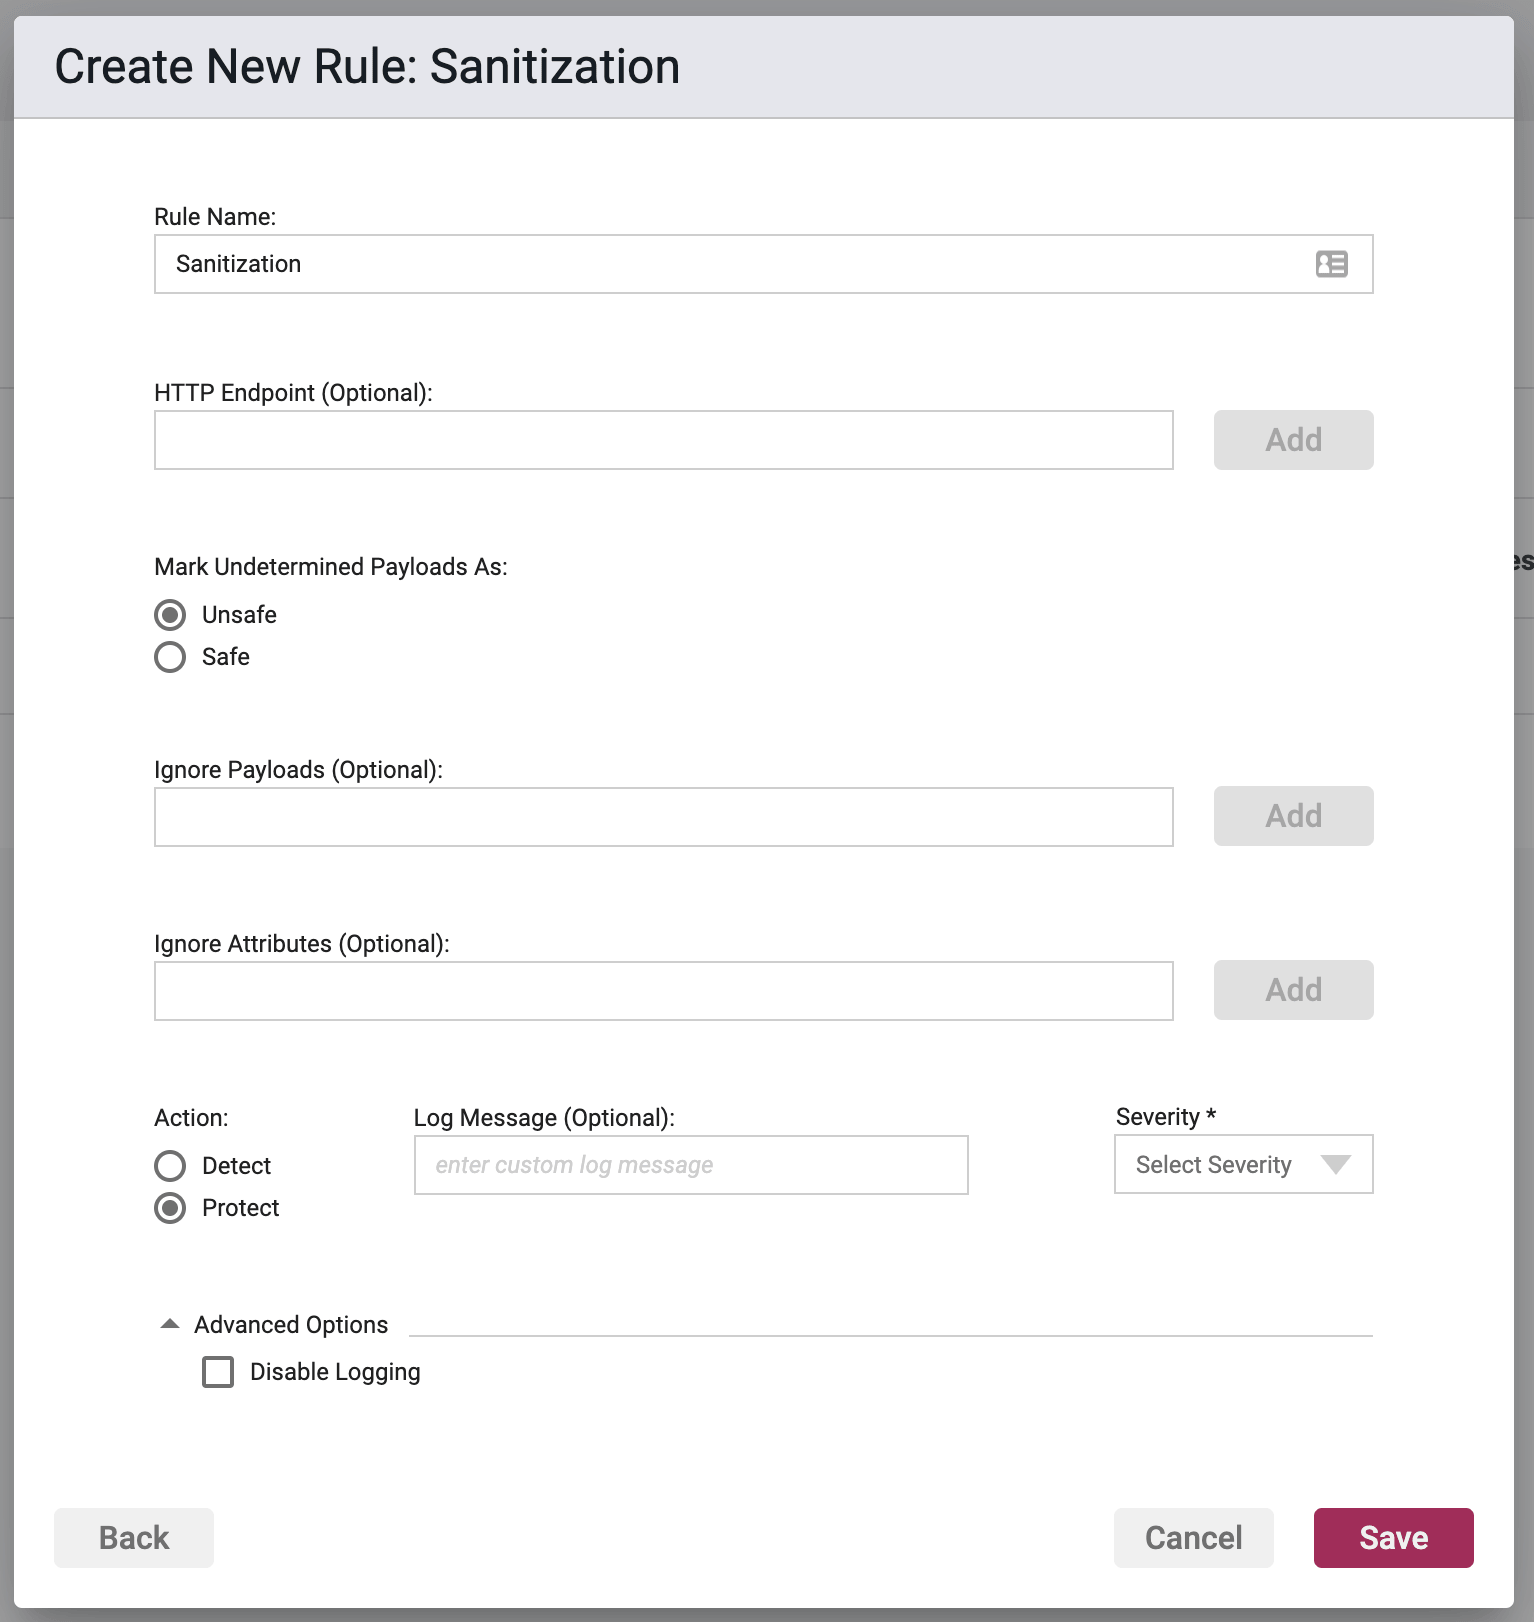Open the Select Severity dropdown
The width and height of the screenshot is (1534, 1622).
point(1243,1164)
